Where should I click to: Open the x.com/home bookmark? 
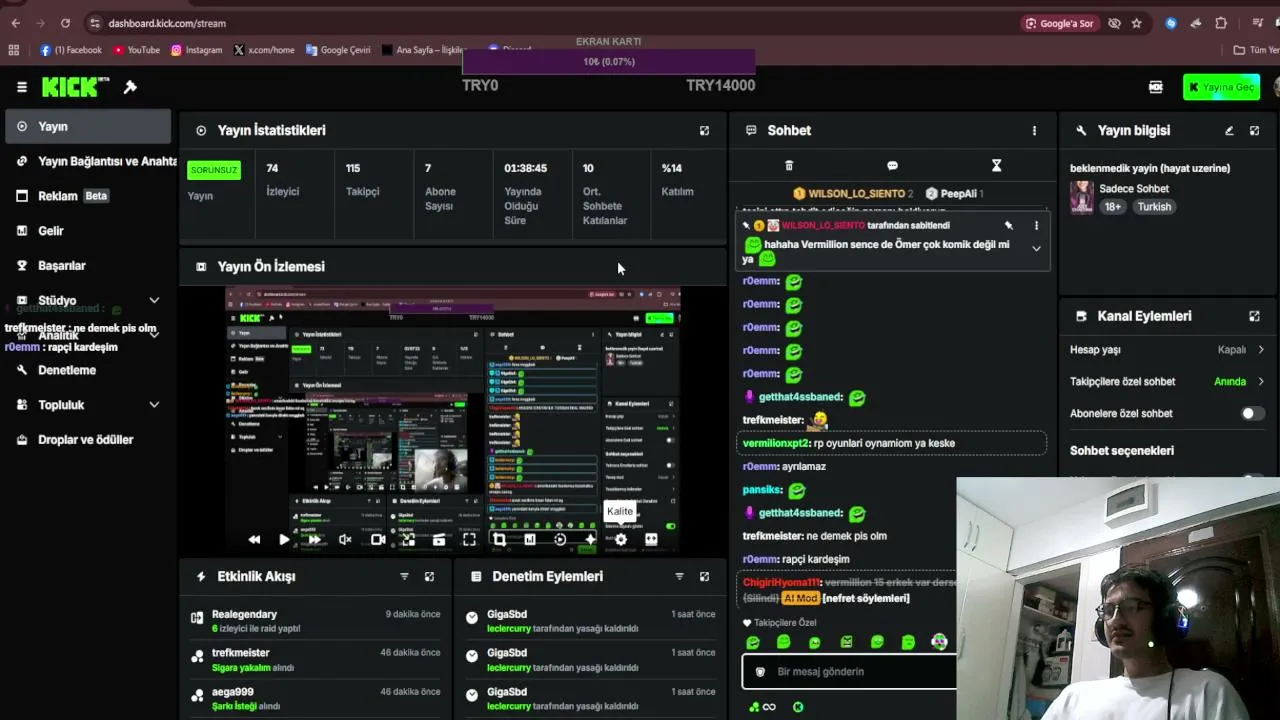pyautogui.click(x=265, y=50)
